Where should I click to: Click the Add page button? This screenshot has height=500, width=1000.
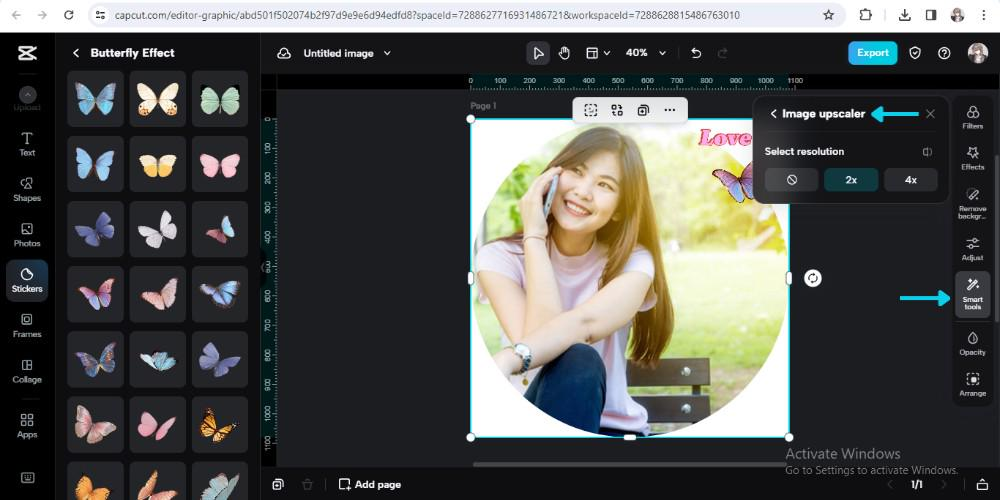pyautogui.click(x=370, y=485)
